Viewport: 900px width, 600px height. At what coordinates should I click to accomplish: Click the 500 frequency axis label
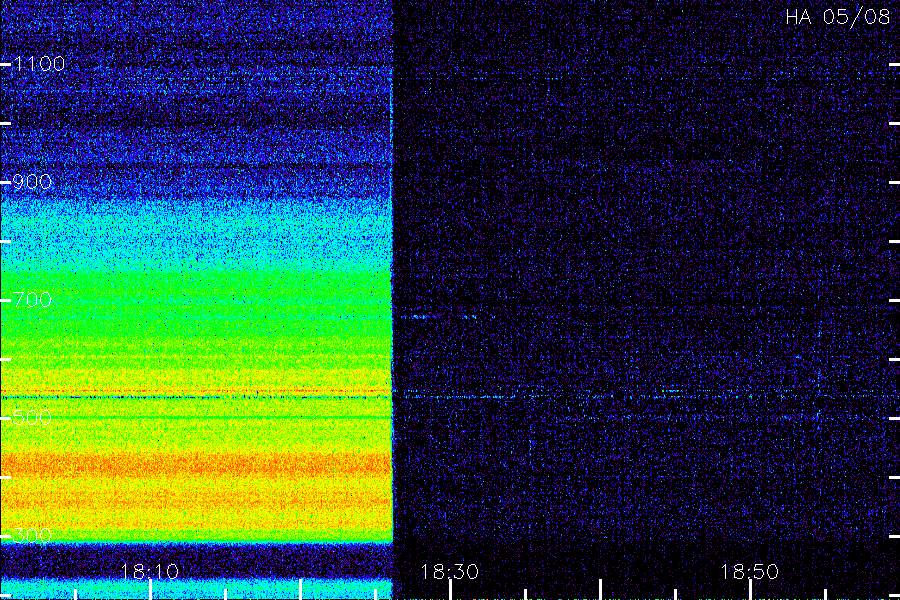[x=32, y=417]
